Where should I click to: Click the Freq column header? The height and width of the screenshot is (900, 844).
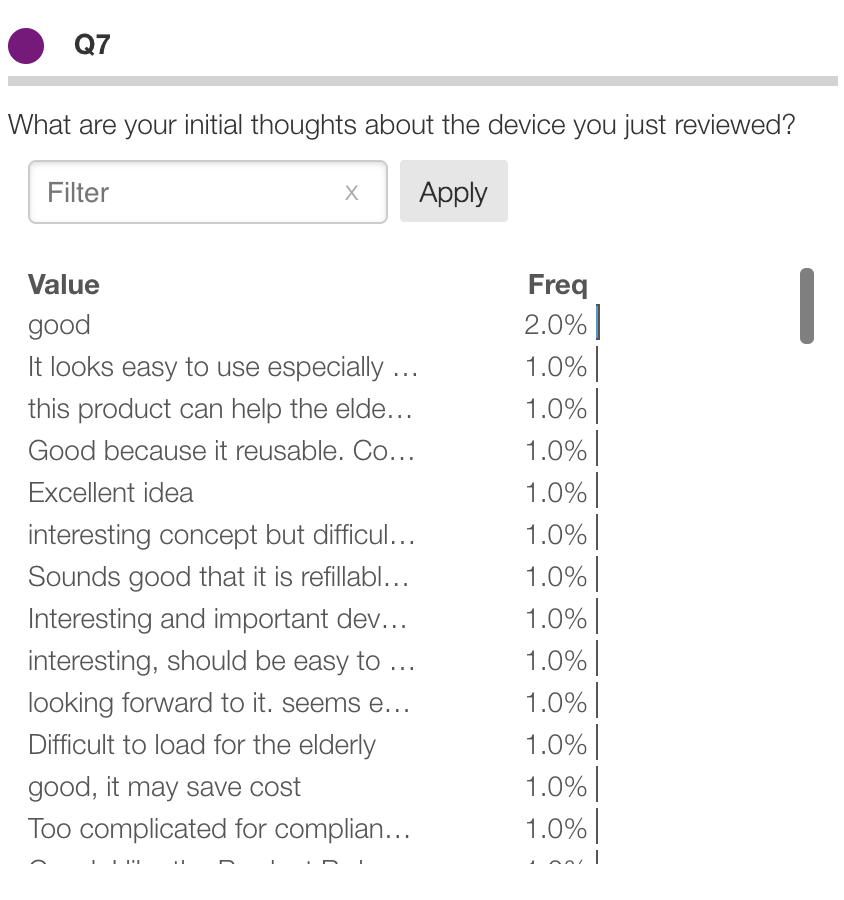[x=557, y=285]
